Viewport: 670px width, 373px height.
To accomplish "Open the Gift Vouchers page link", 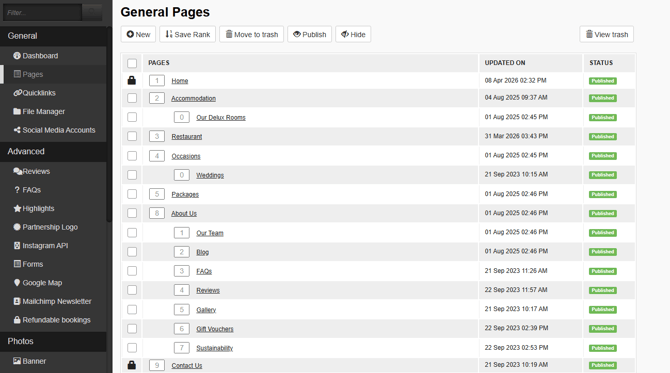I will [215, 329].
